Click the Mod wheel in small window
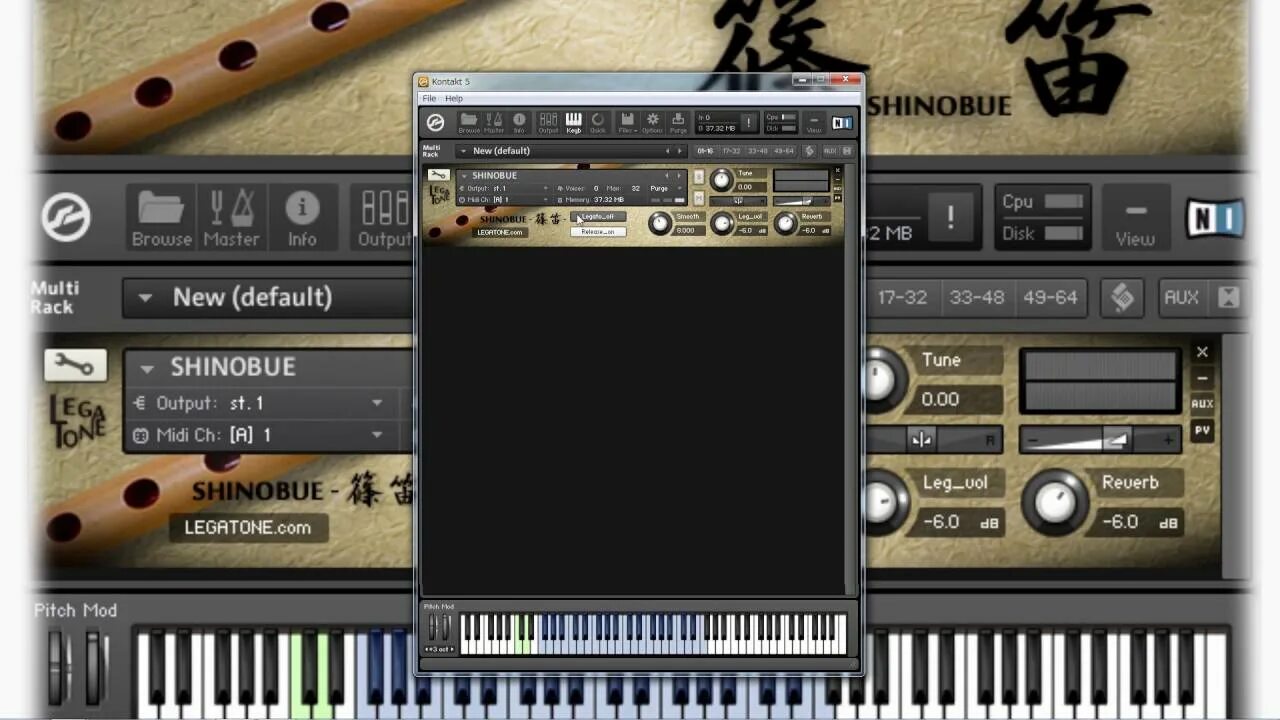This screenshot has height=720, width=1280. point(445,627)
